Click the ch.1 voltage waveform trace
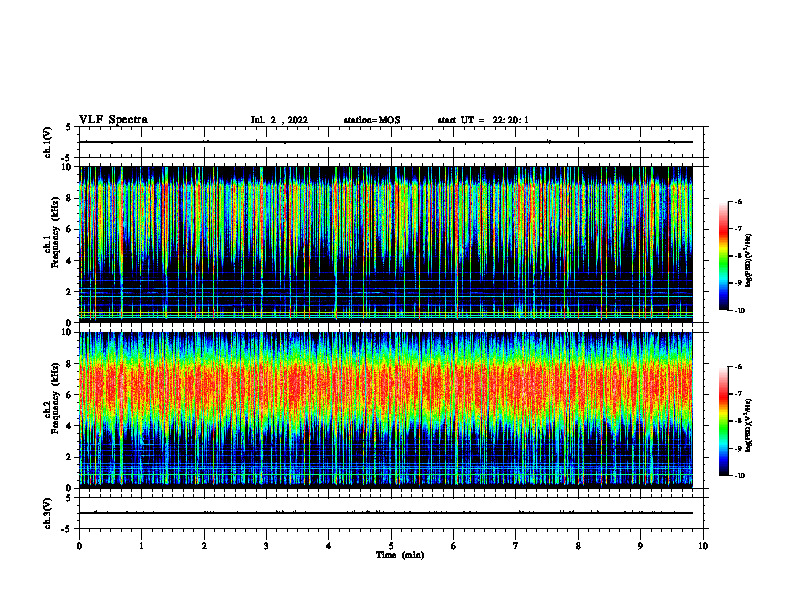Image resolution: width=792 pixels, height=612 pixels. [x=386, y=142]
